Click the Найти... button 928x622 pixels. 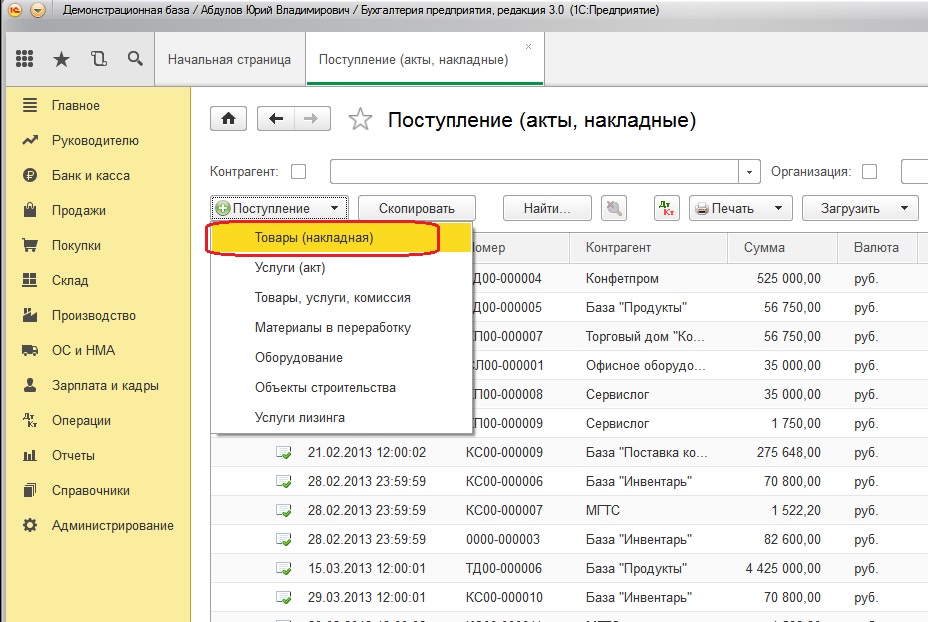click(x=547, y=208)
